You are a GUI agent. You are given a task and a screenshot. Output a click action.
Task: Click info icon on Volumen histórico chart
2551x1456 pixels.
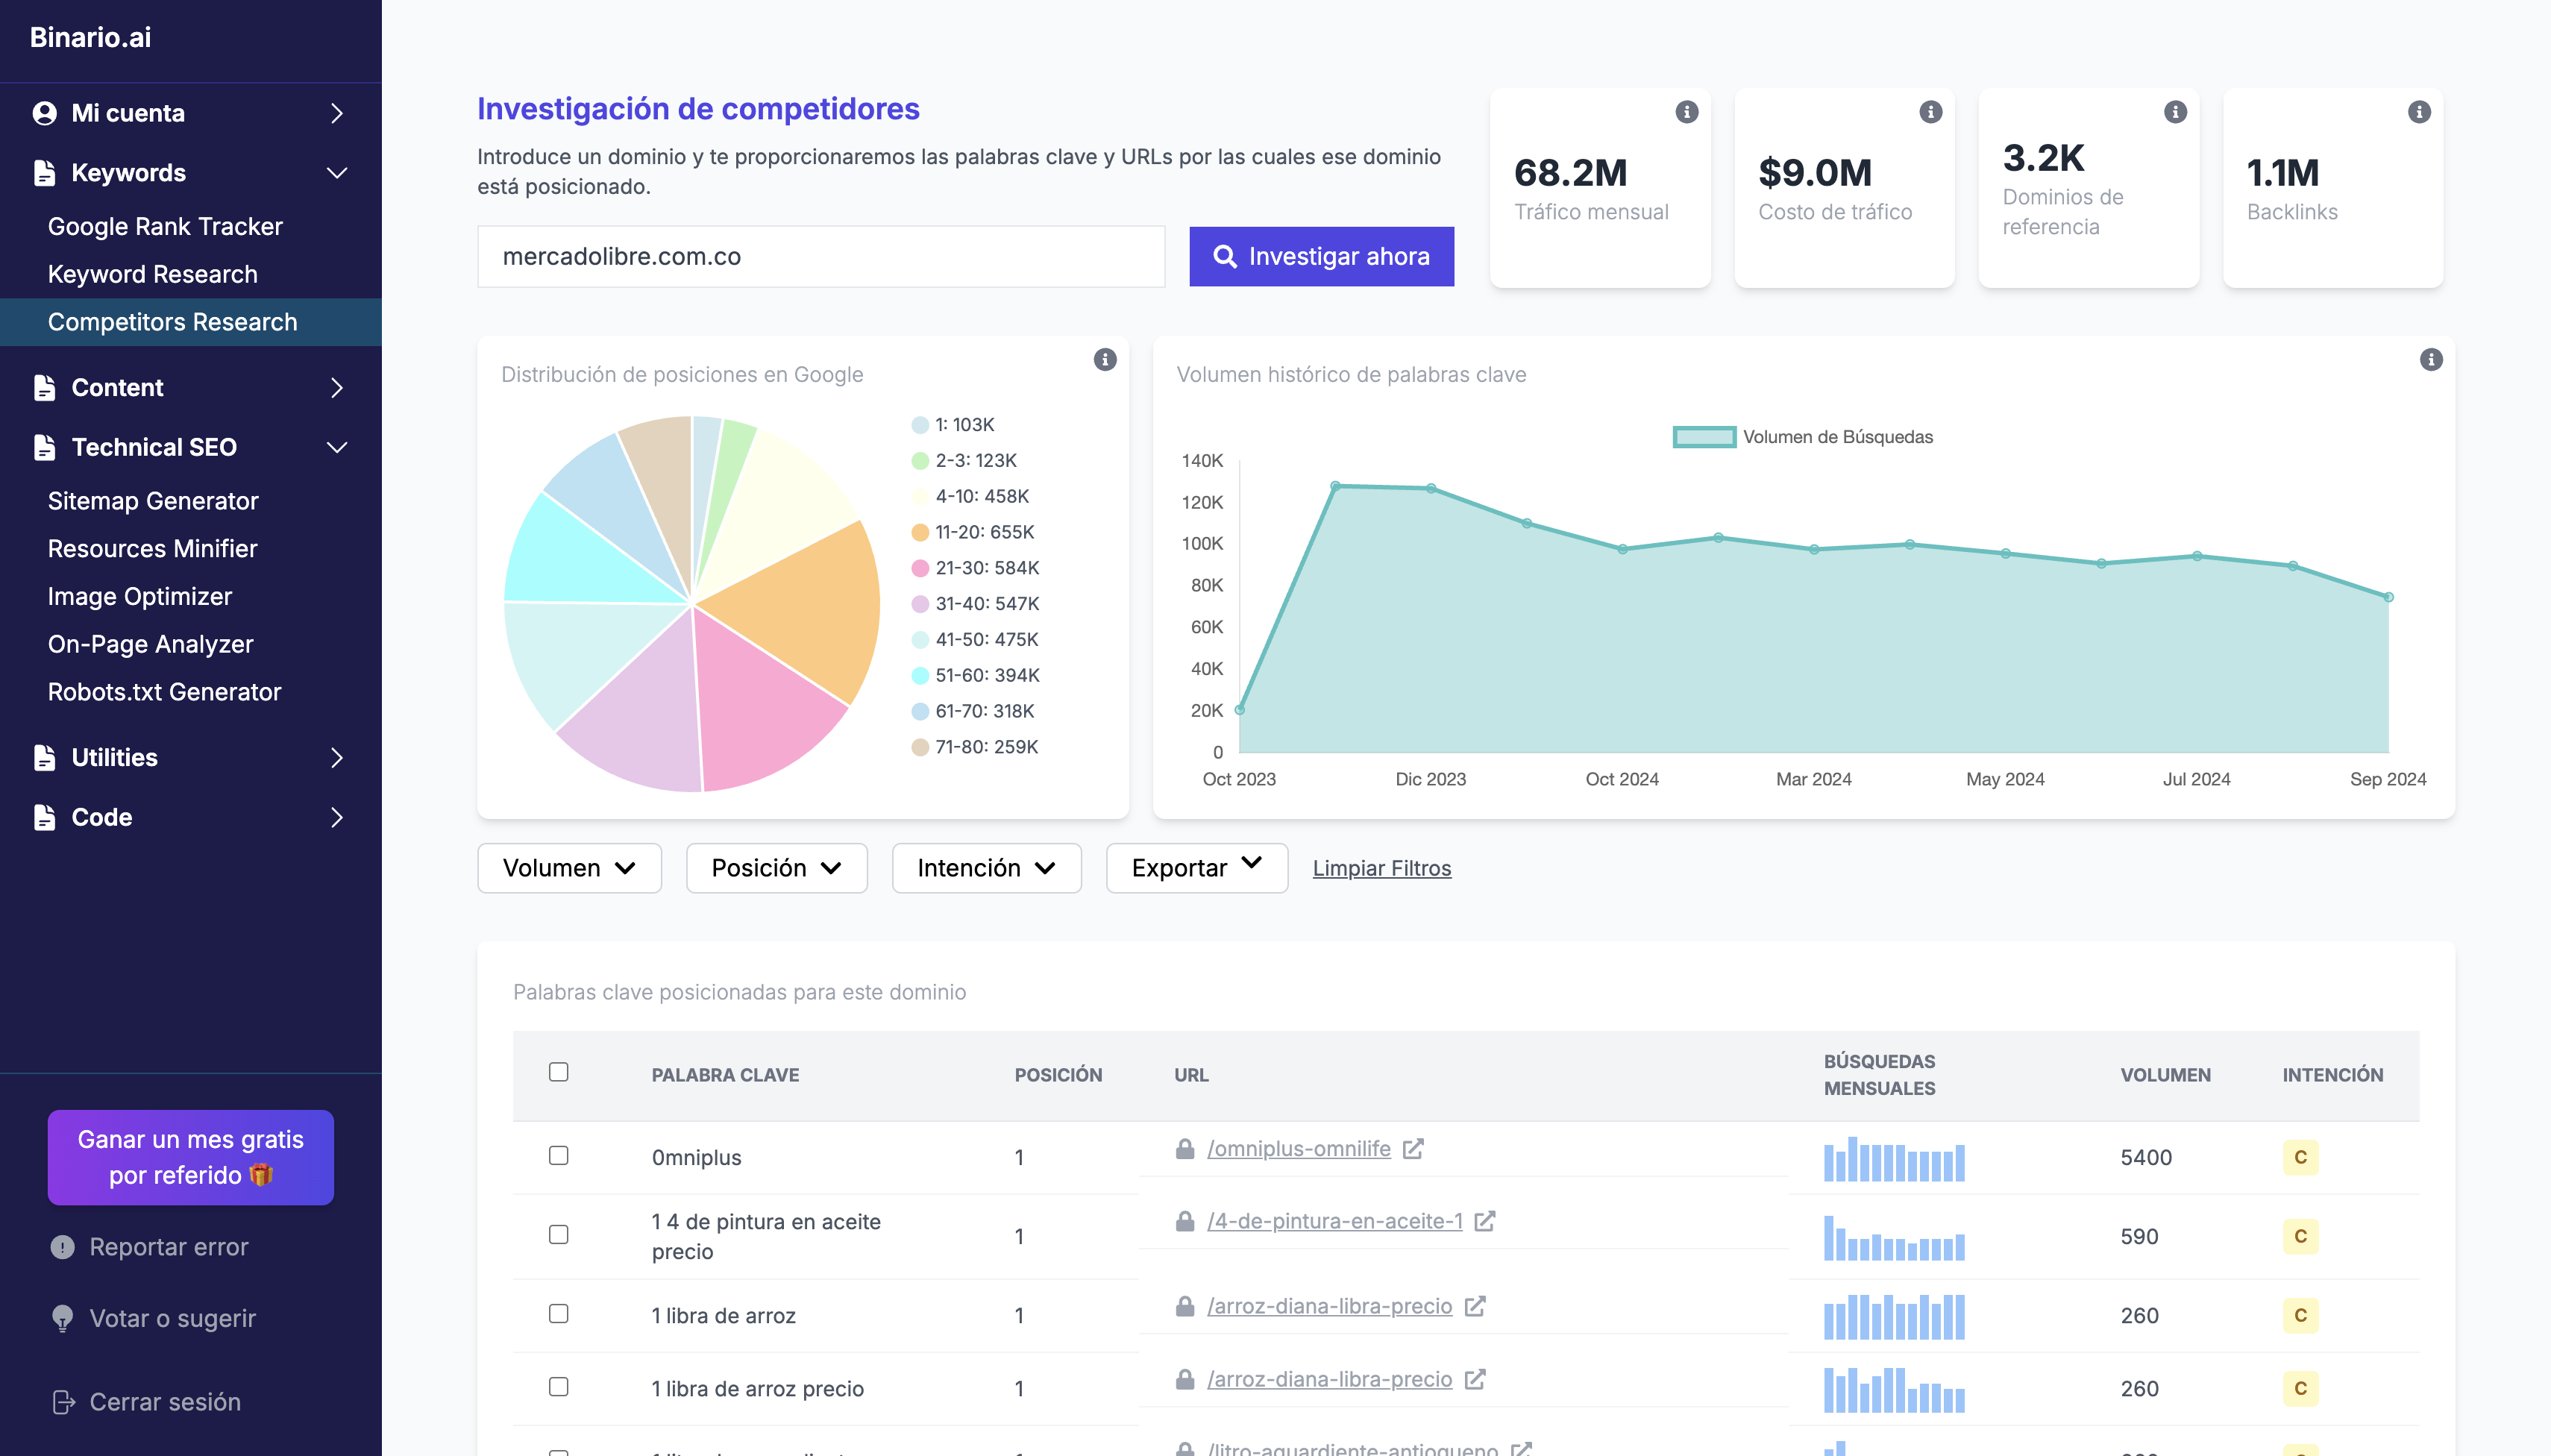[2430, 360]
